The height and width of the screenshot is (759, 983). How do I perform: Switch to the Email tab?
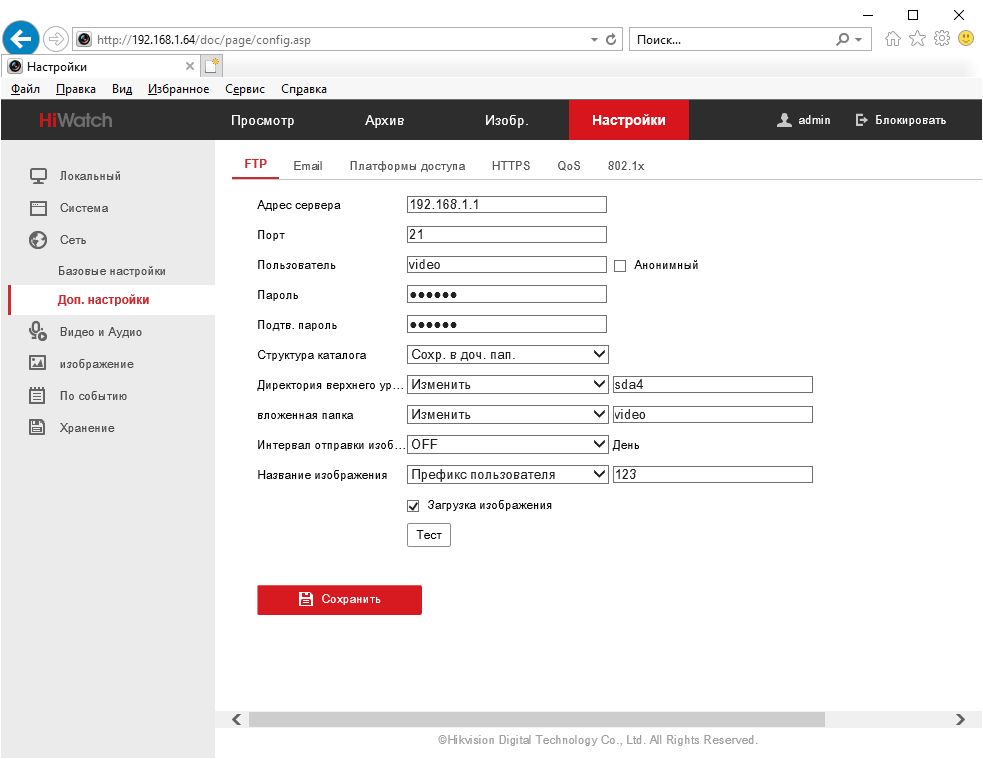coord(308,166)
